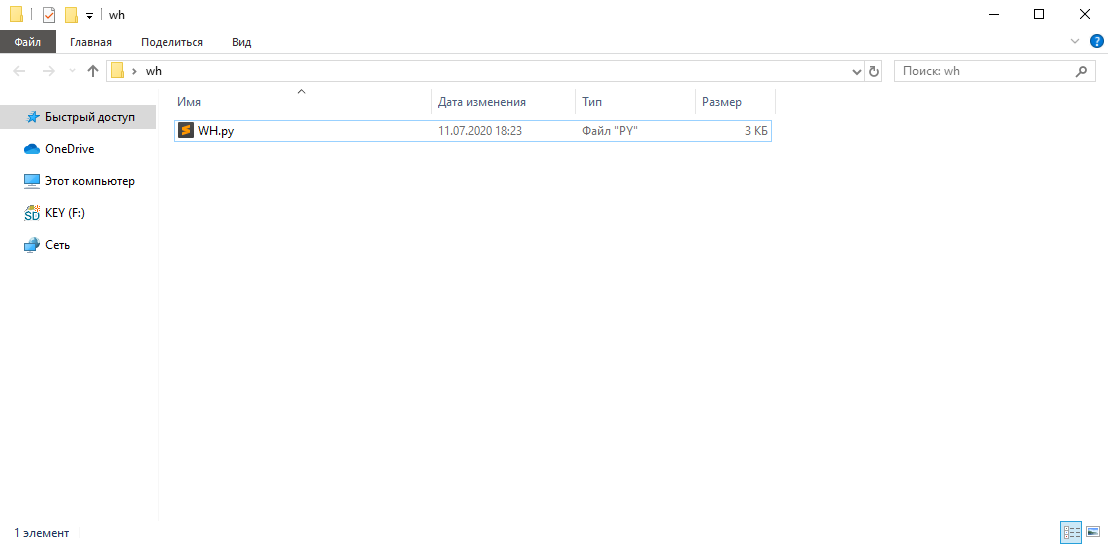The height and width of the screenshot is (544, 1109).
Task: Select the WH.py file
Action: click(x=472, y=131)
